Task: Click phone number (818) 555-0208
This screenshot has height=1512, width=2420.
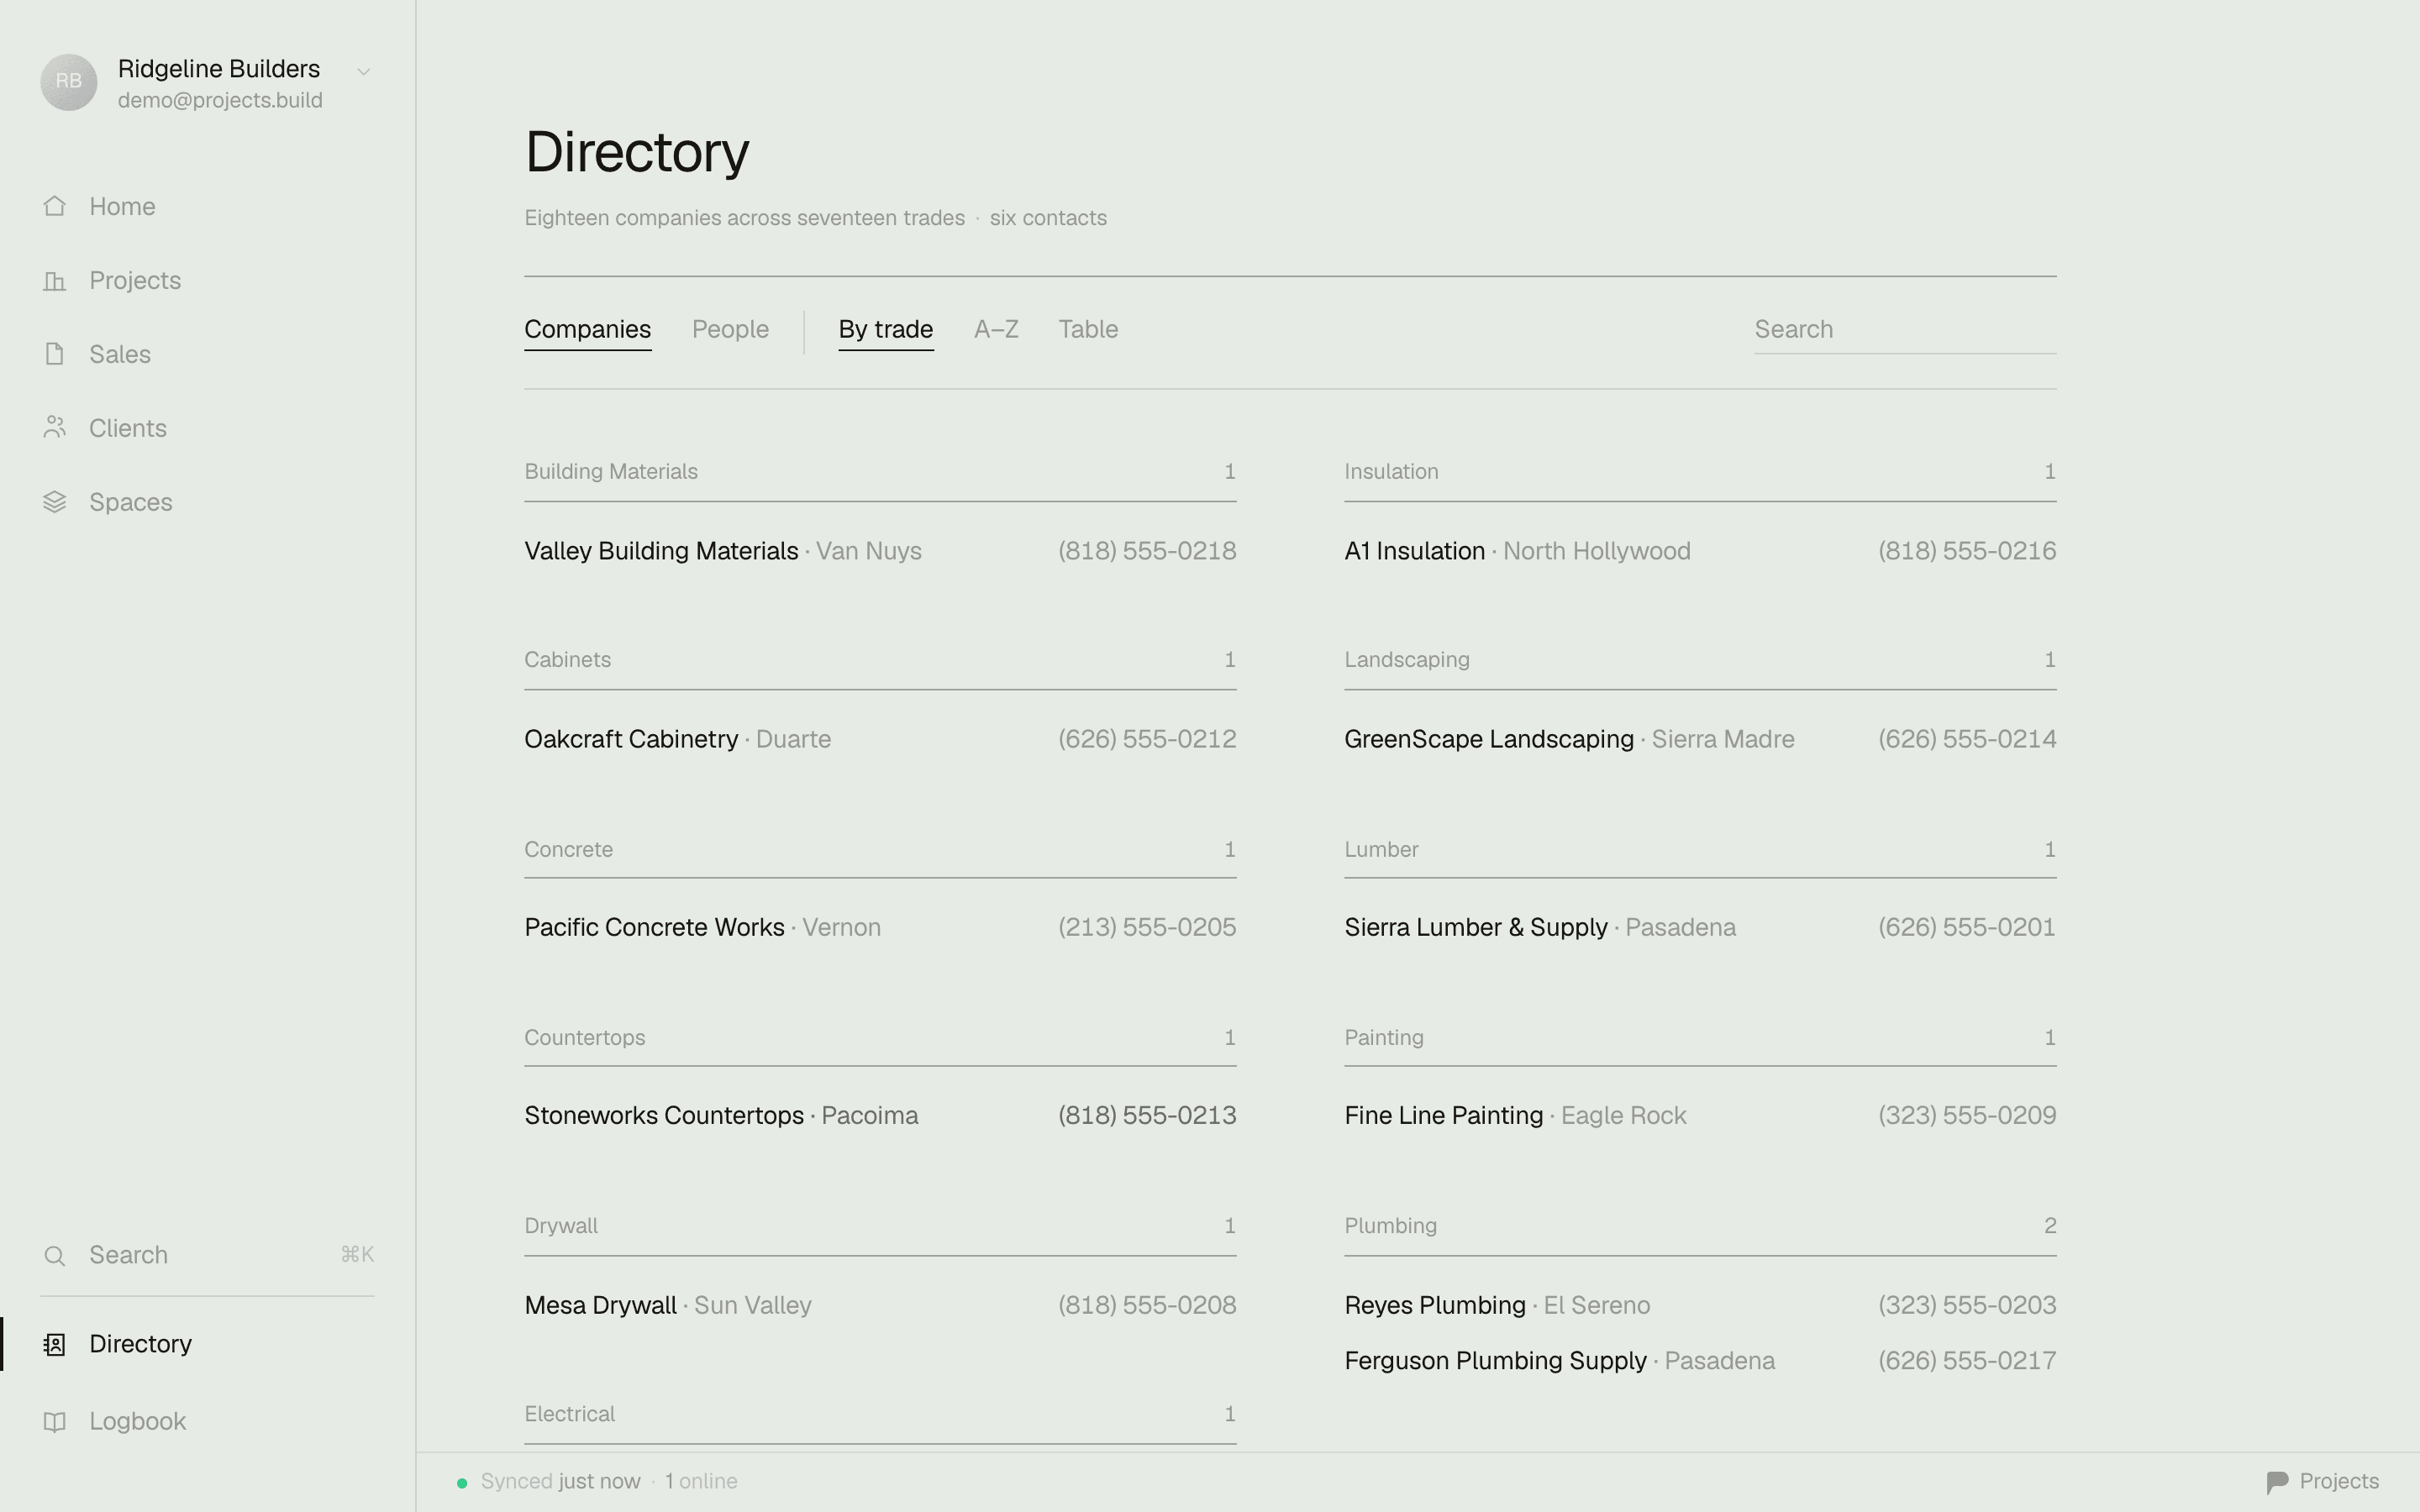Action: [1147, 1305]
